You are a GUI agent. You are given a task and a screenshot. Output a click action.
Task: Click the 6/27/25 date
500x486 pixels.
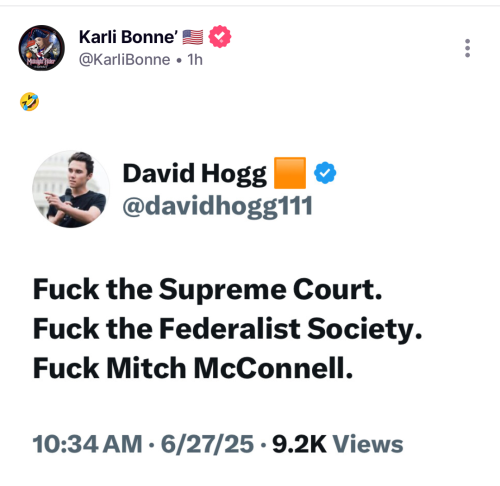[207, 445]
